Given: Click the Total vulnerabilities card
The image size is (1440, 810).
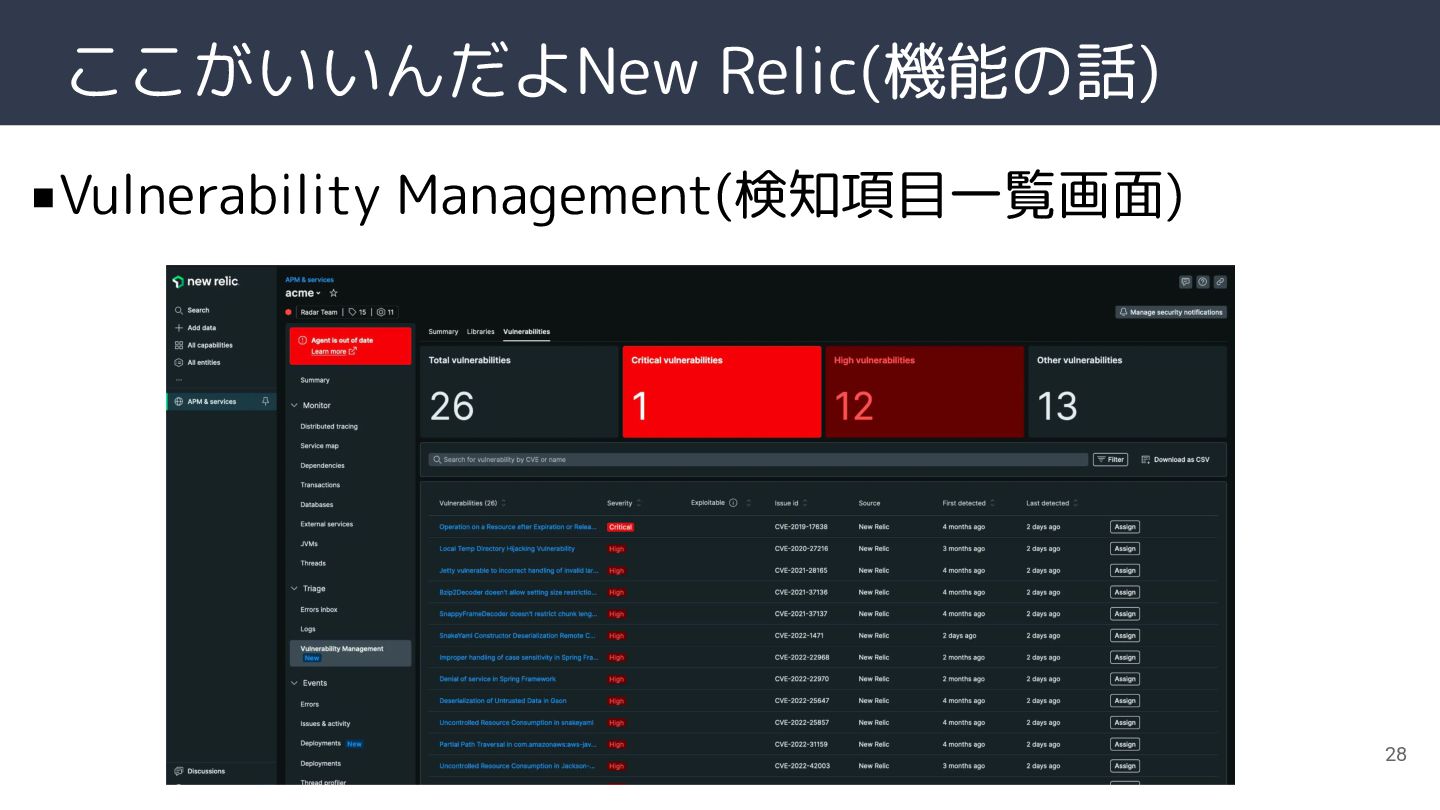Looking at the screenshot, I should click(519, 392).
